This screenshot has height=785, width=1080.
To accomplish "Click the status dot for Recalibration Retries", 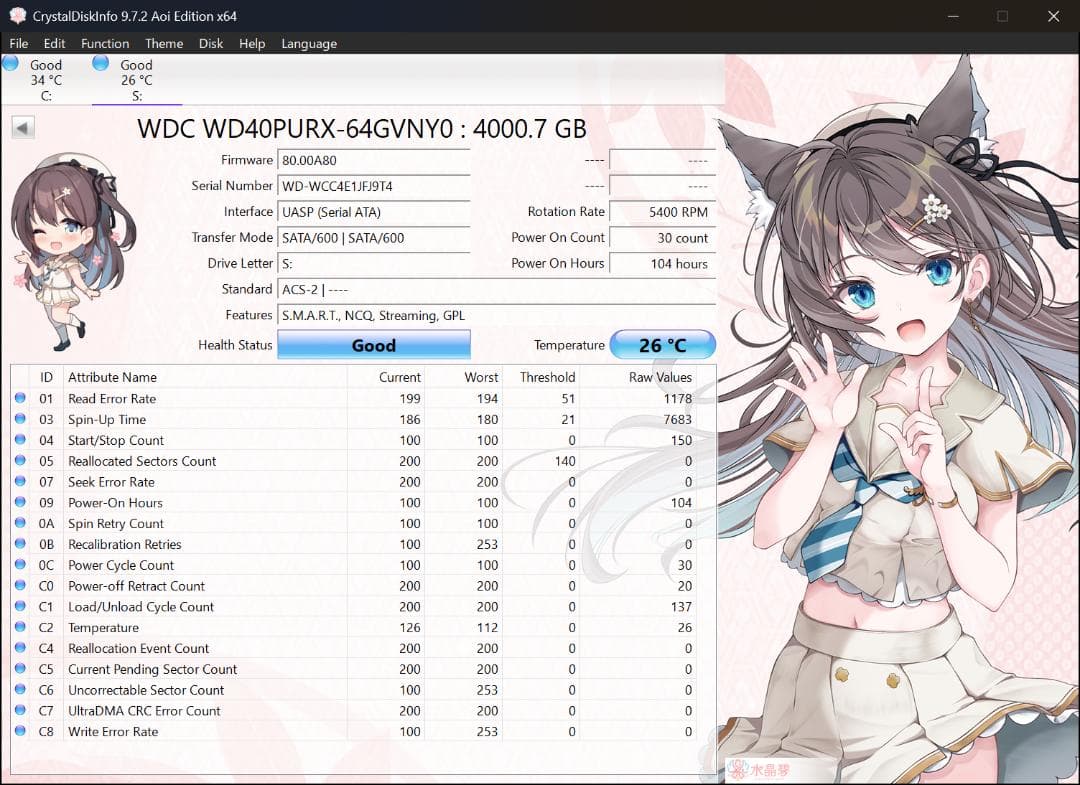I will tap(20, 543).
